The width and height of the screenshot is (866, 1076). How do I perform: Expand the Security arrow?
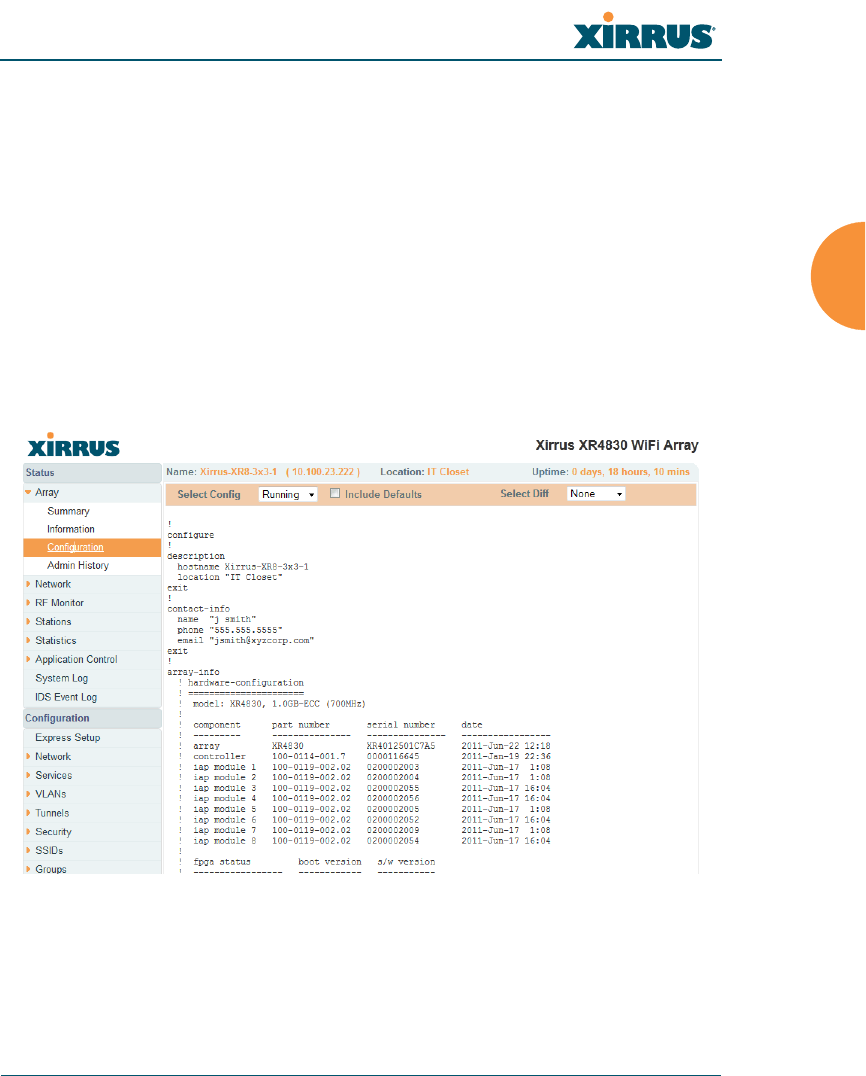(28, 832)
